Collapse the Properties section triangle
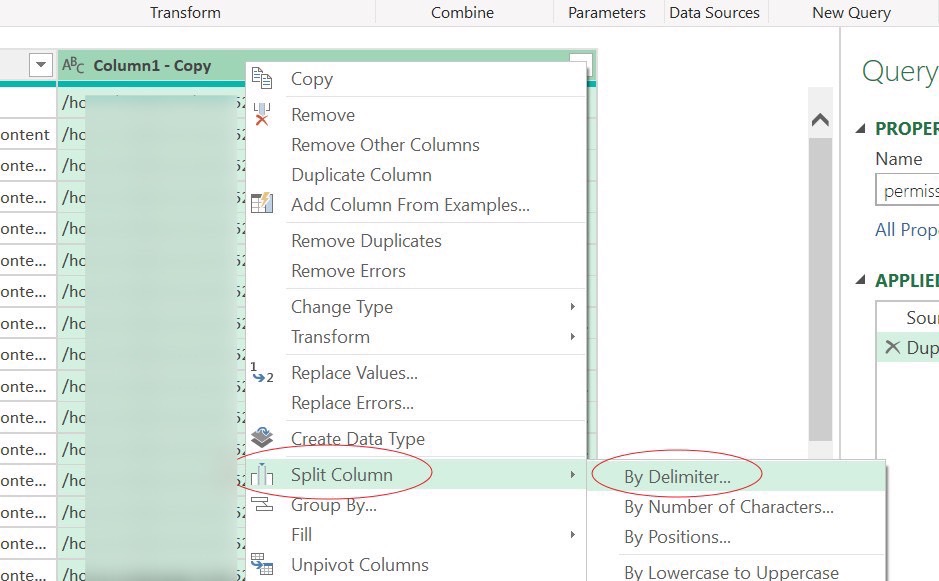 (x=861, y=129)
